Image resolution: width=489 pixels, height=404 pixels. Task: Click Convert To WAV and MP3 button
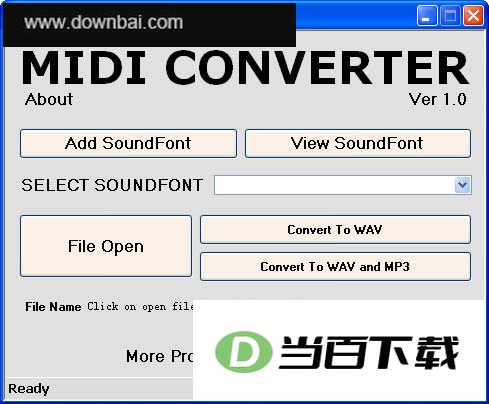(x=335, y=267)
